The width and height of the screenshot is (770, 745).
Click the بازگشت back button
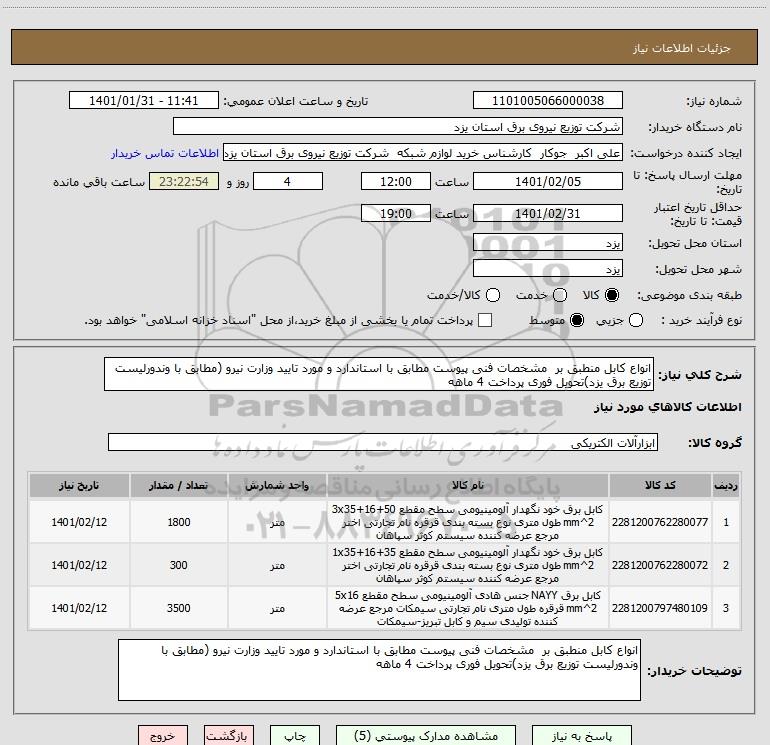coord(229,736)
